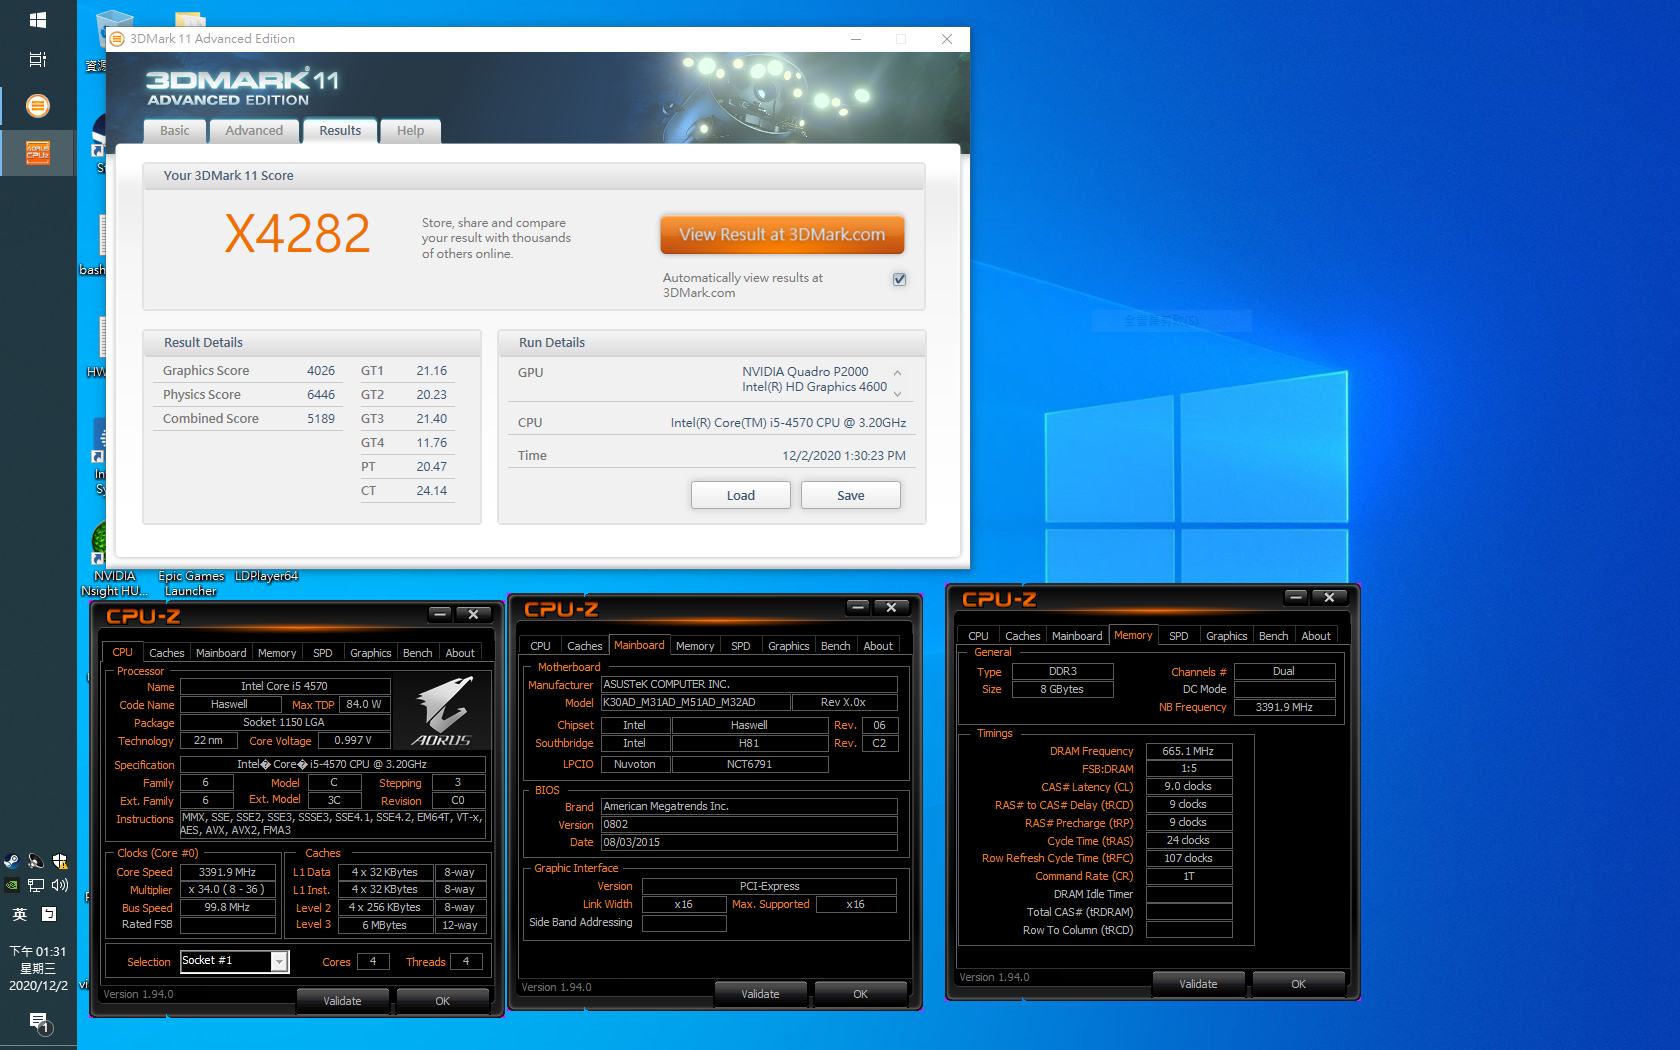Open the Socket #1 selection dropdown
This screenshot has width=1680, height=1050.
280,961
